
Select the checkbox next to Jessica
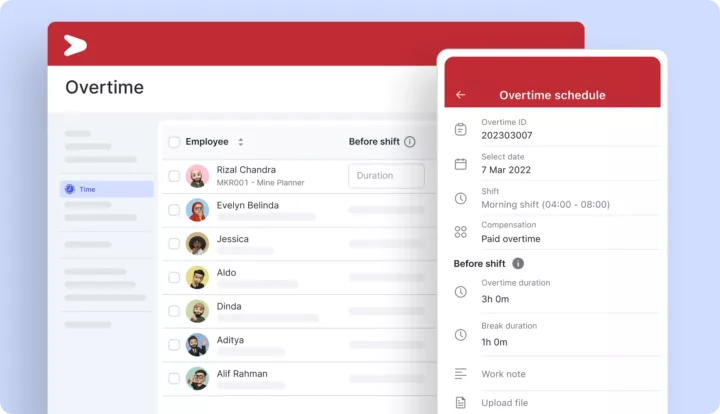tap(174, 243)
